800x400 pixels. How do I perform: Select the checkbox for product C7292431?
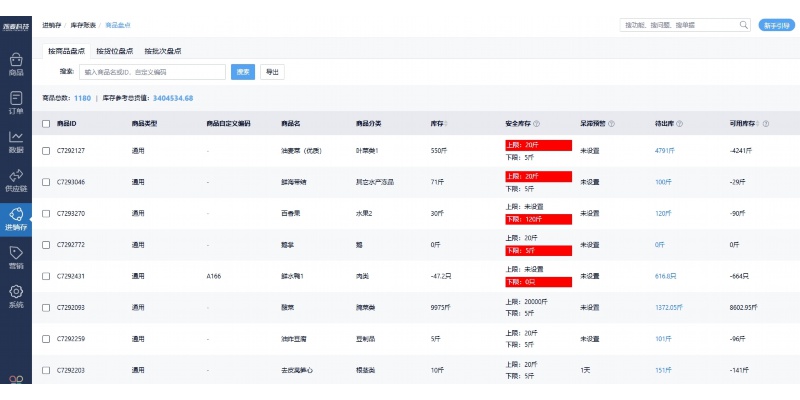46,276
